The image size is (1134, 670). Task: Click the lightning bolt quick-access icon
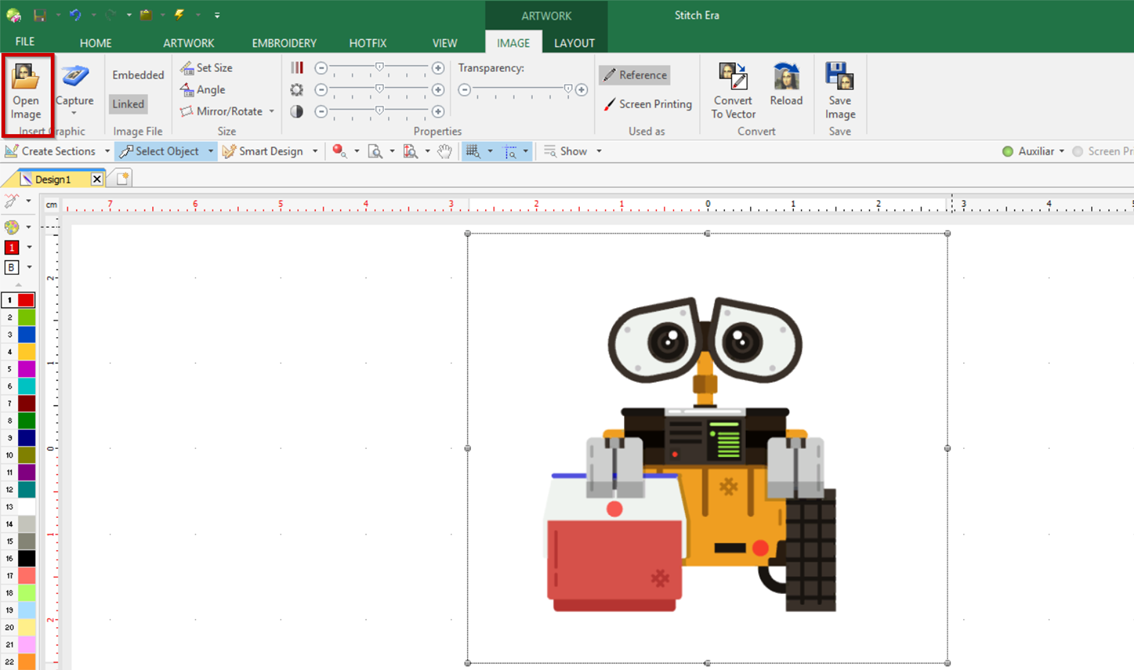(x=179, y=14)
